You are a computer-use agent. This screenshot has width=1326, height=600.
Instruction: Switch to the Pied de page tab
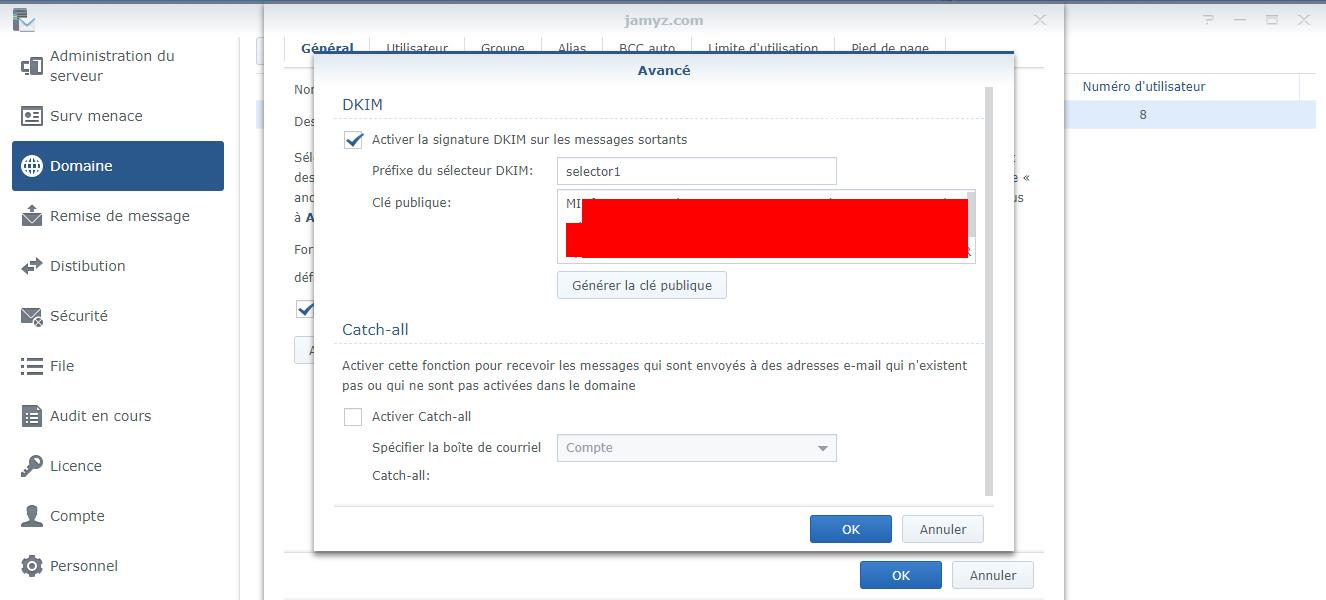(x=890, y=47)
